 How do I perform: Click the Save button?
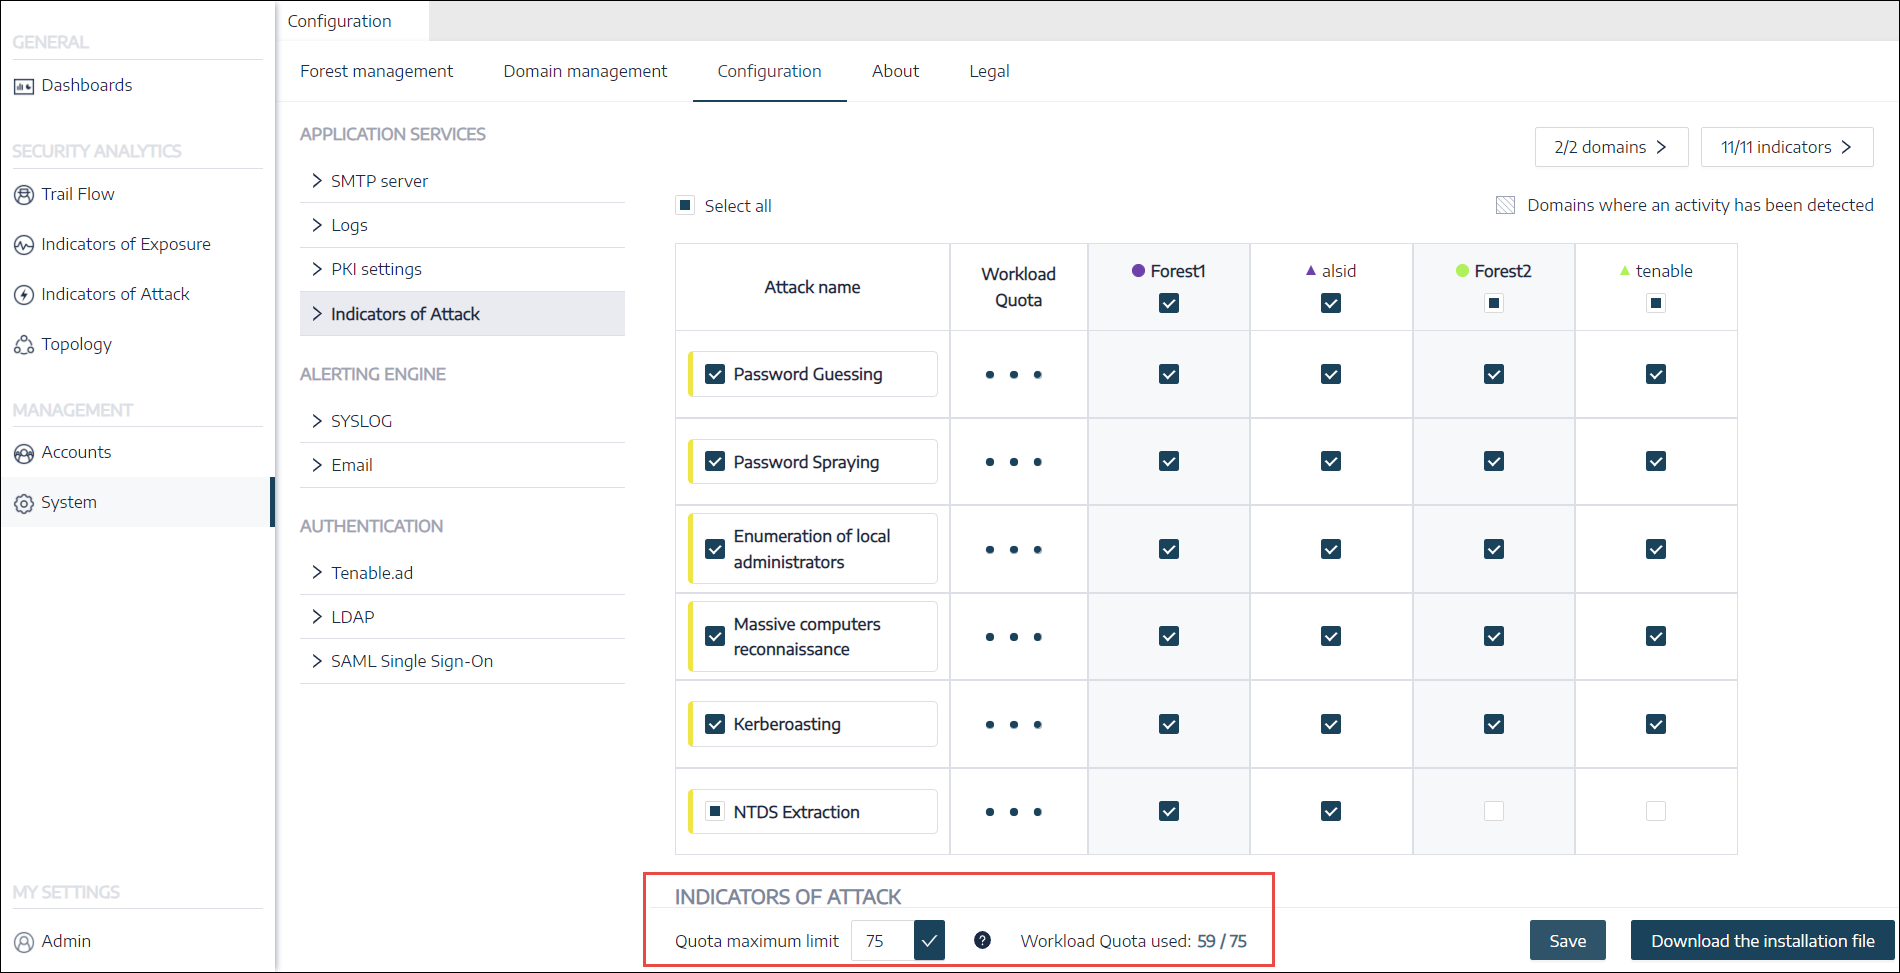click(x=1568, y=941)
